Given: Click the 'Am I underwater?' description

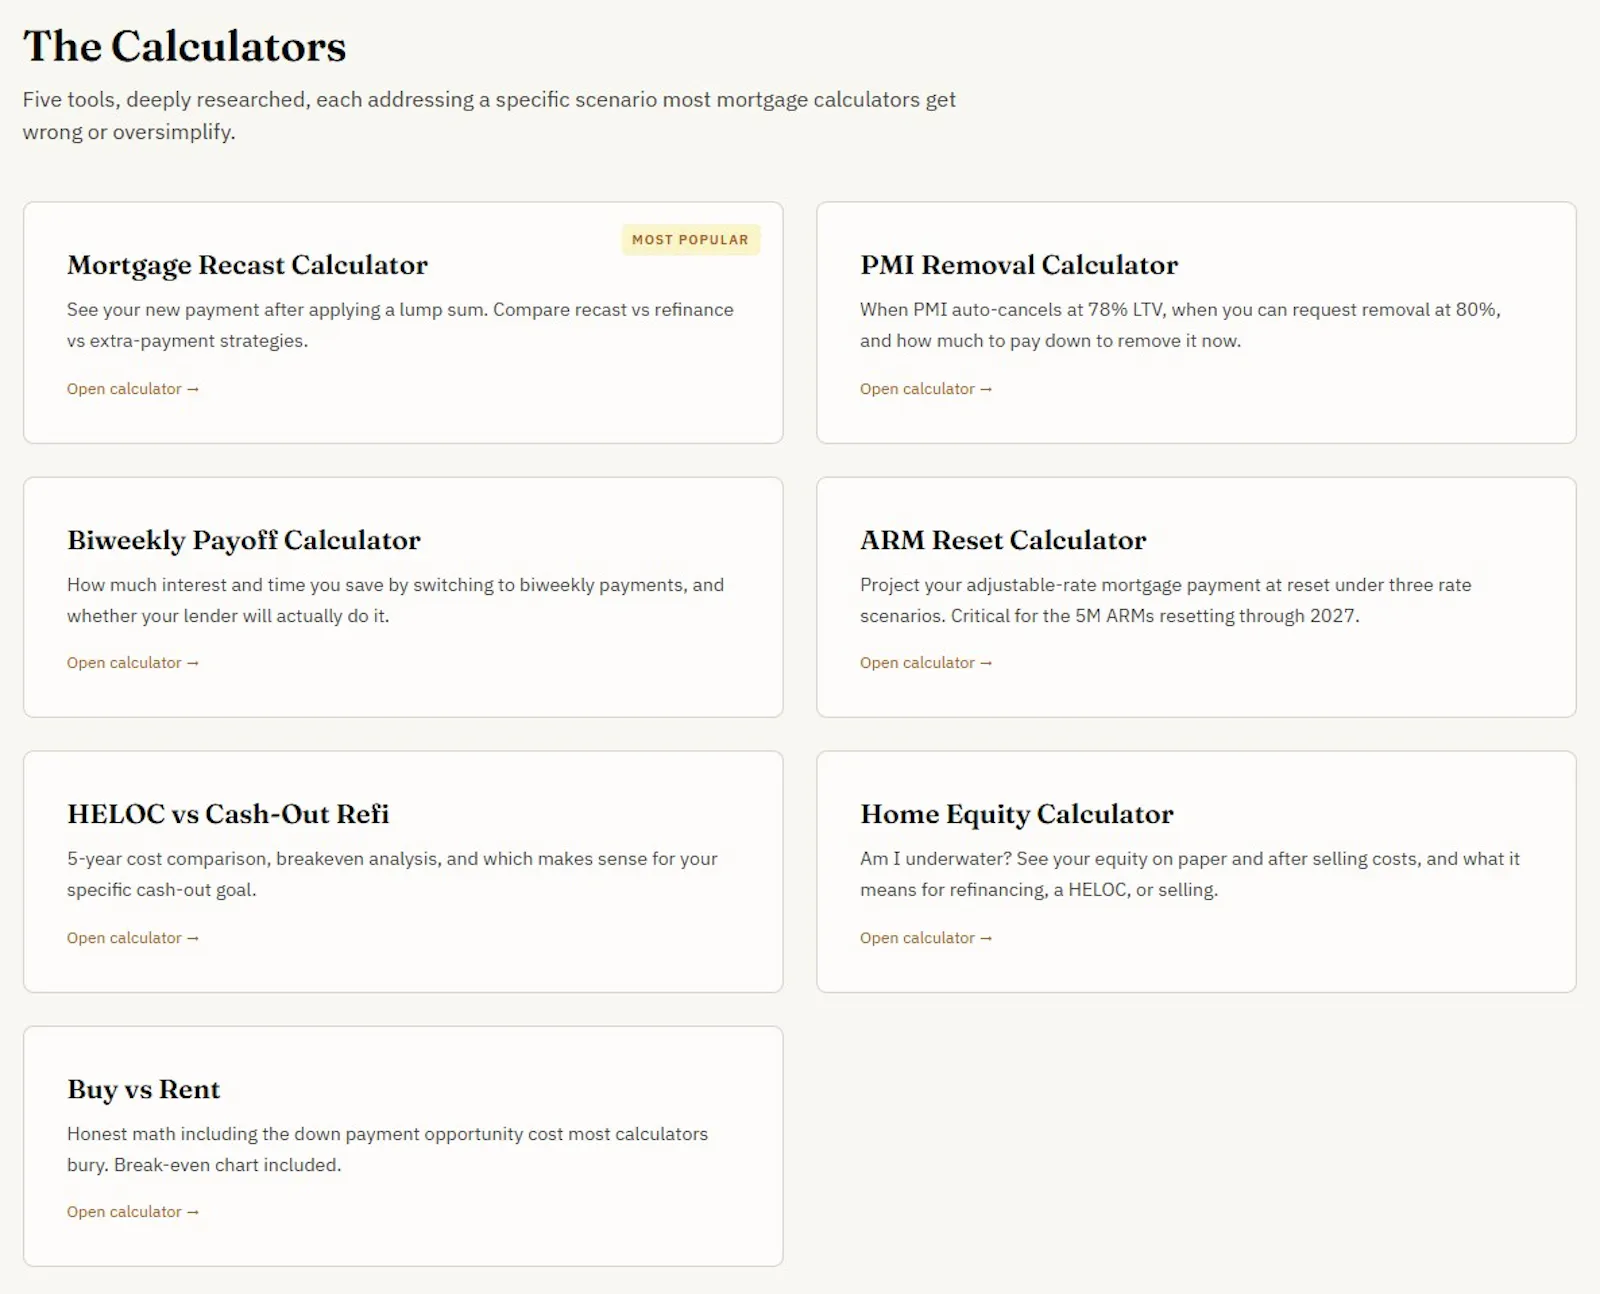Looking at the screenshot, I should (1190, 874).
